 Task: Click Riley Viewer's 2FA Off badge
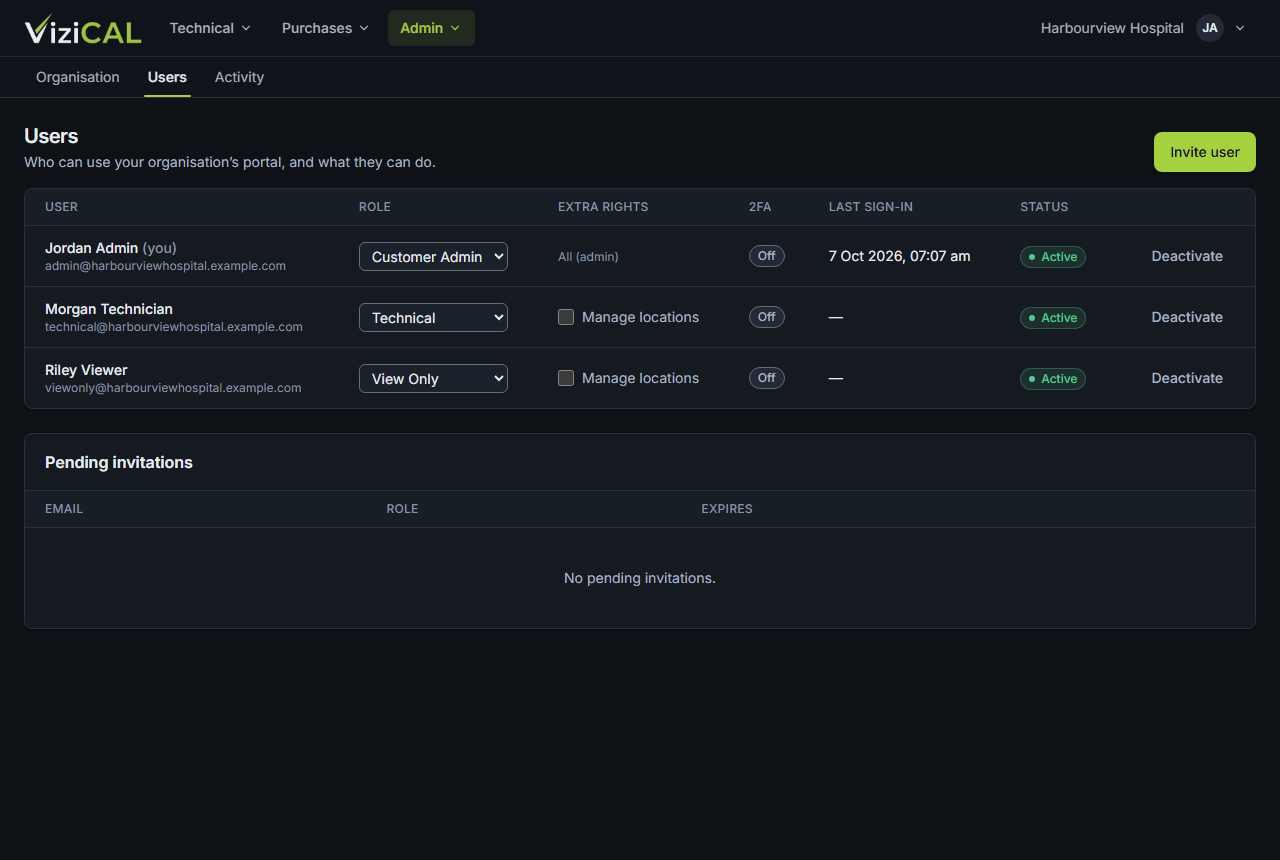pos(767,378)
